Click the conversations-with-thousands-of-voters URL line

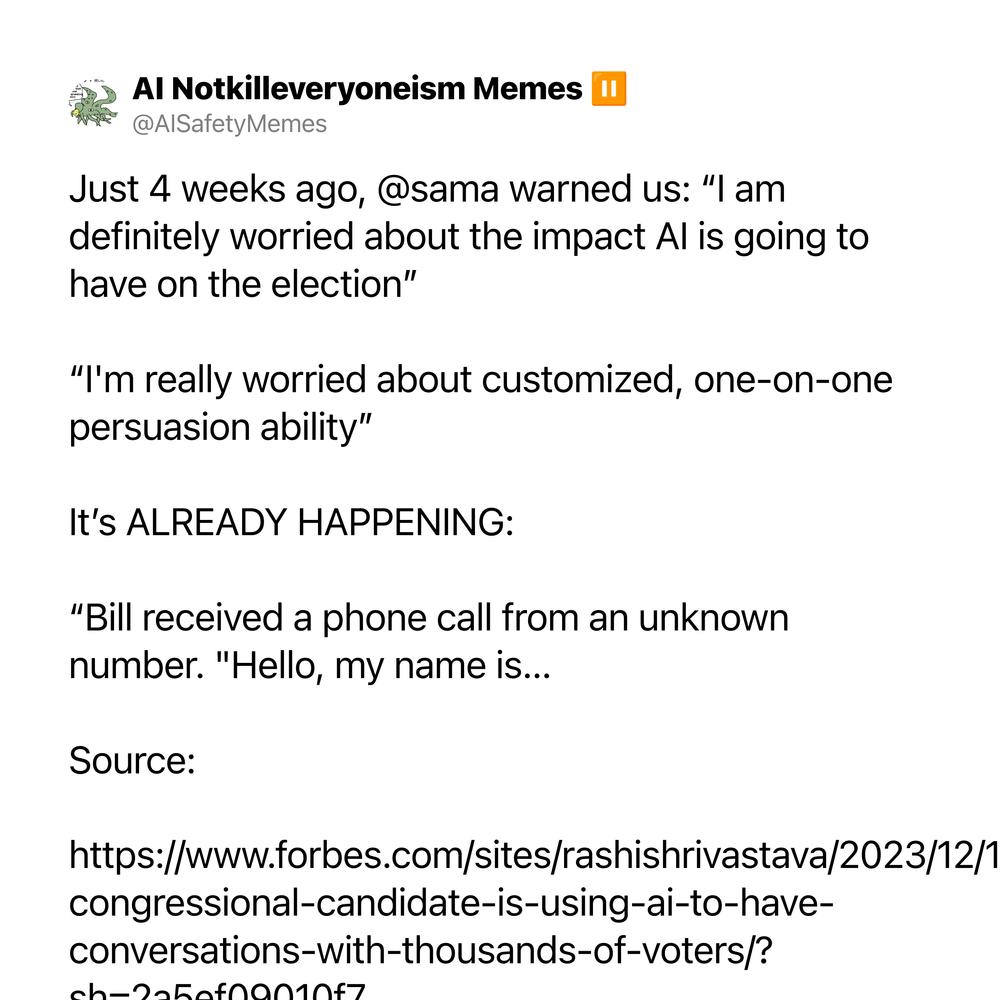tap(421, 952)
